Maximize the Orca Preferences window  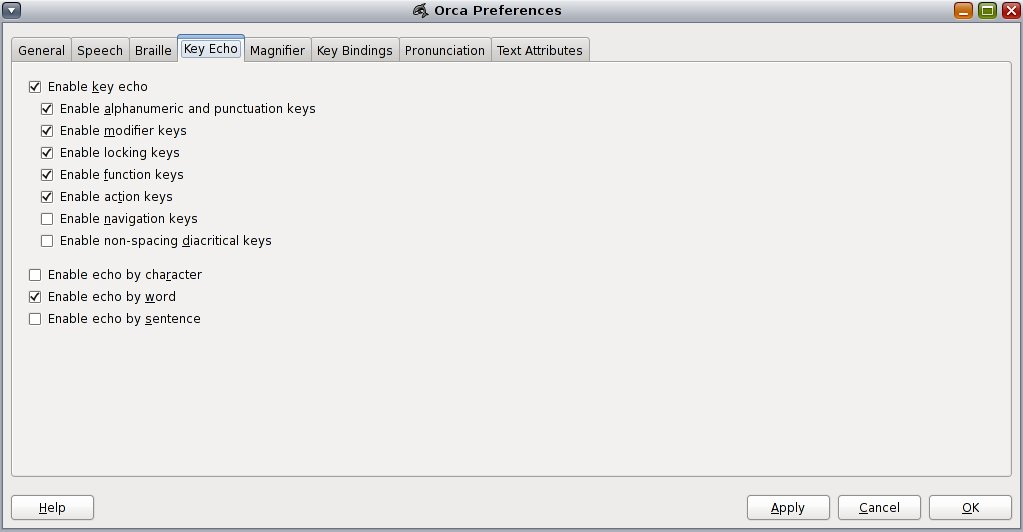pos(987,11)
